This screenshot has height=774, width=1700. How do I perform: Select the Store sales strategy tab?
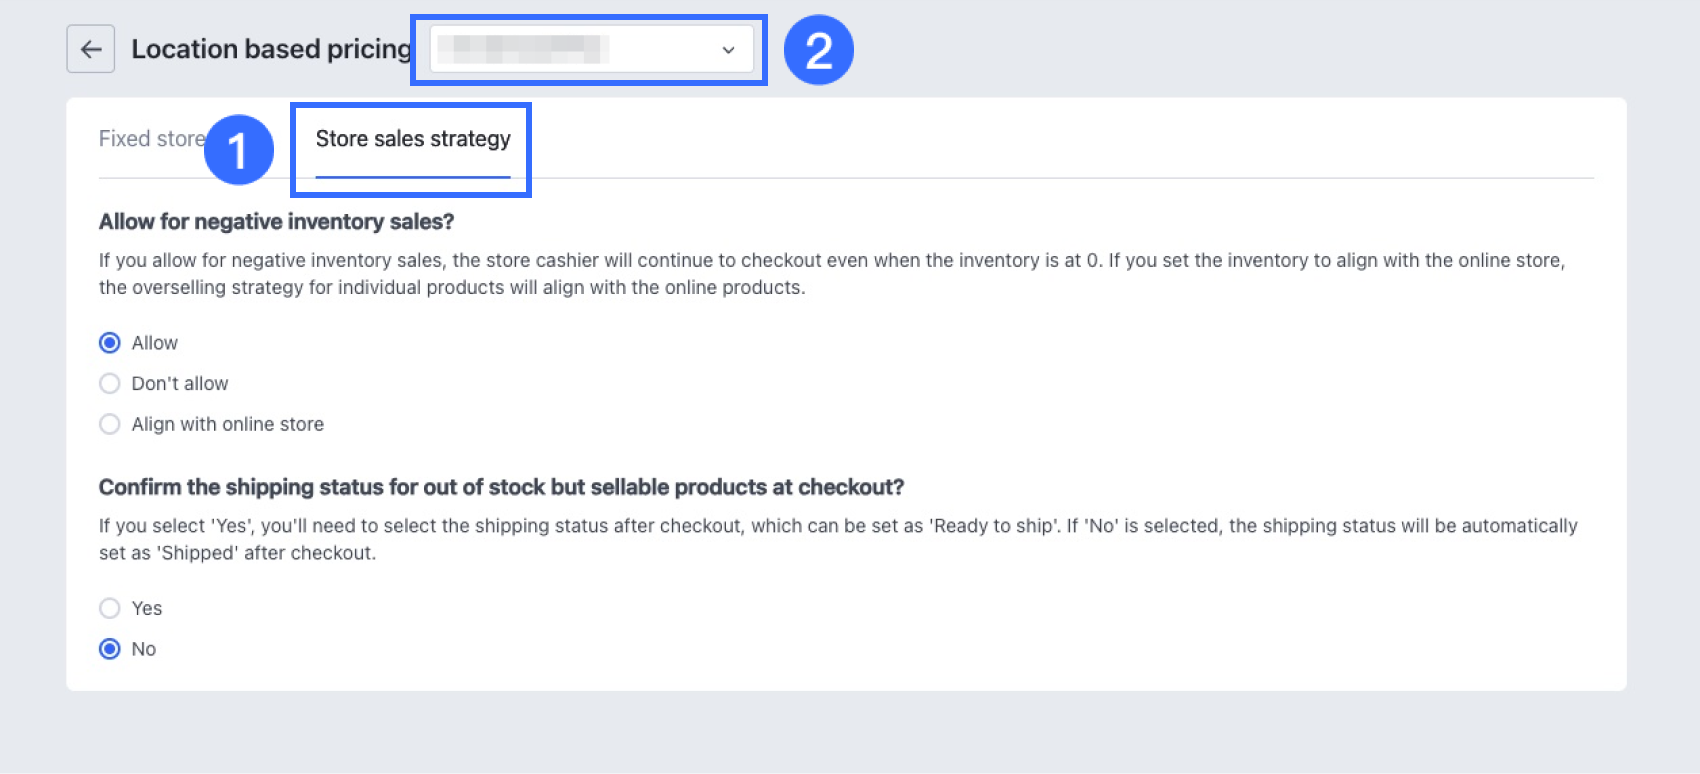(x=413, y=139)
